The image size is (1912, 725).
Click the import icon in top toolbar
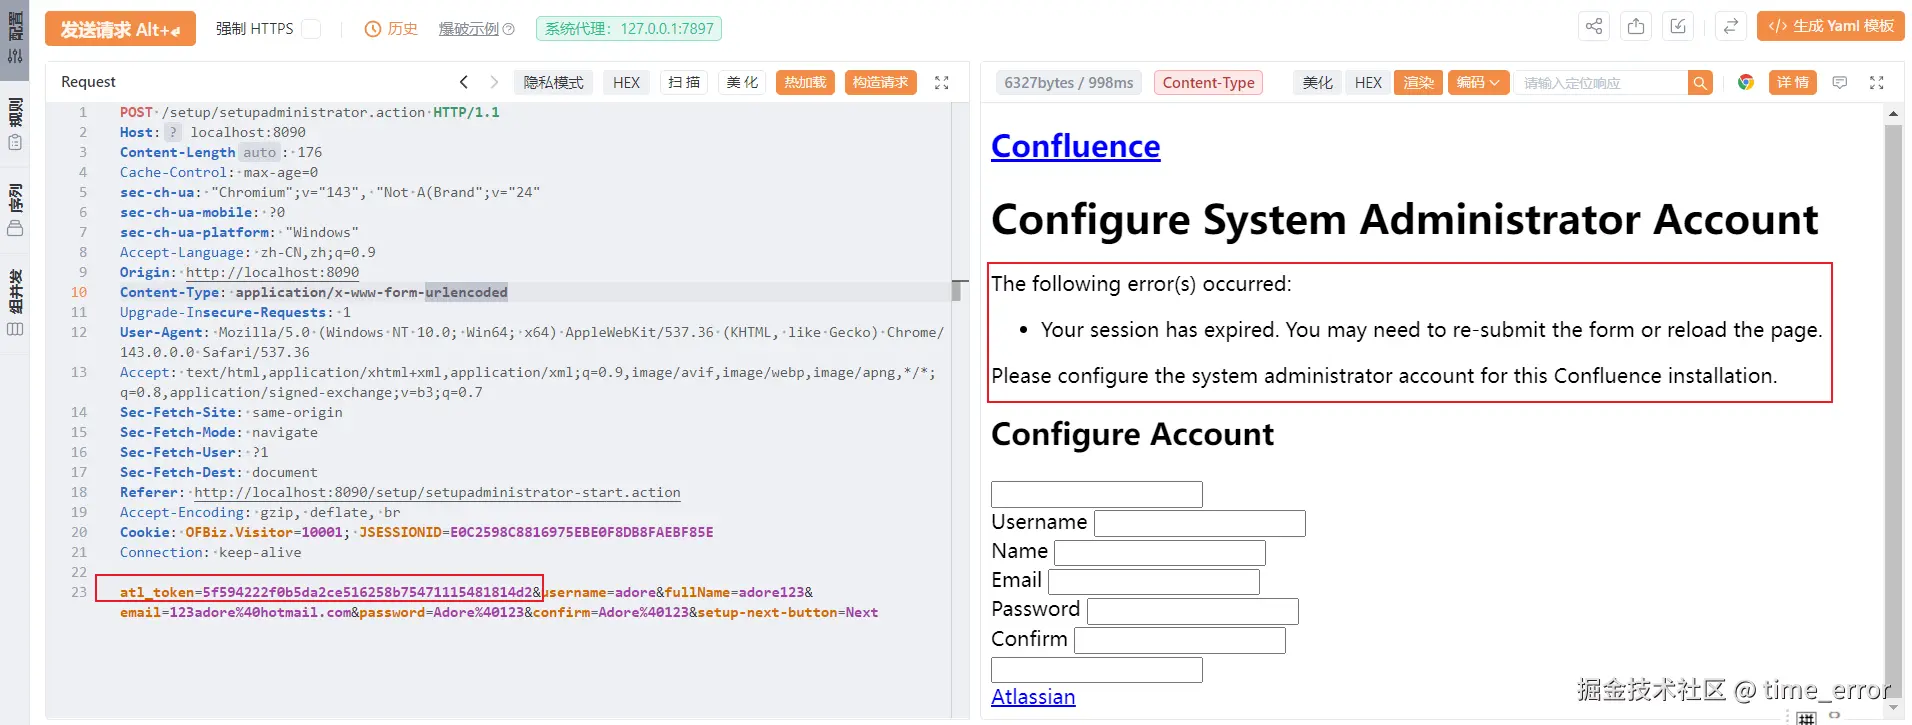tap(1678, 27)
